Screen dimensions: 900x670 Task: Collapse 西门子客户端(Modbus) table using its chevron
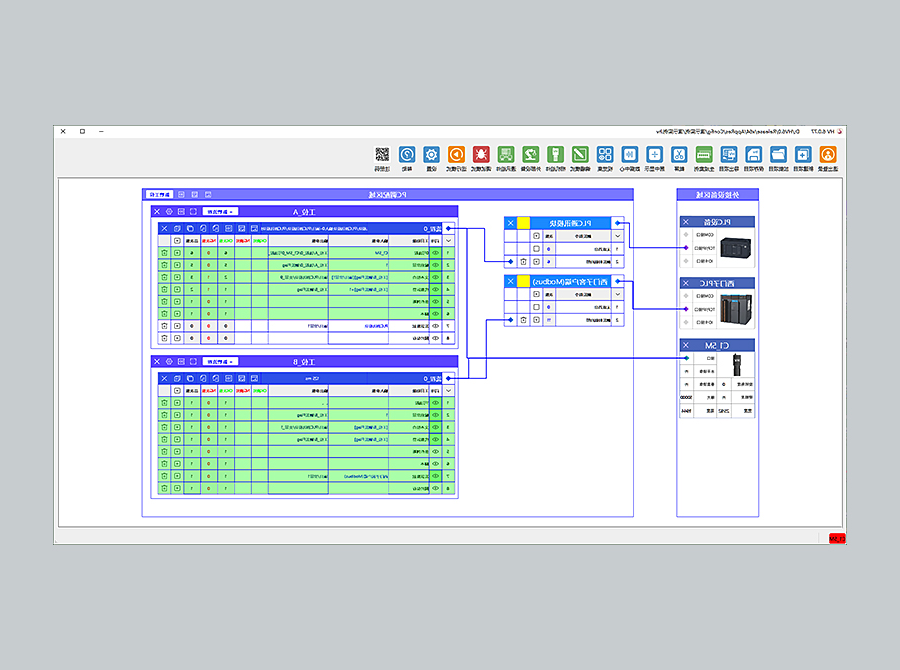[x=618, y=294]
